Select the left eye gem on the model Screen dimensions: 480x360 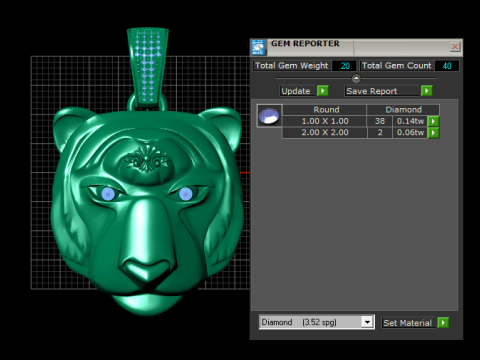(x=108, y=194)
